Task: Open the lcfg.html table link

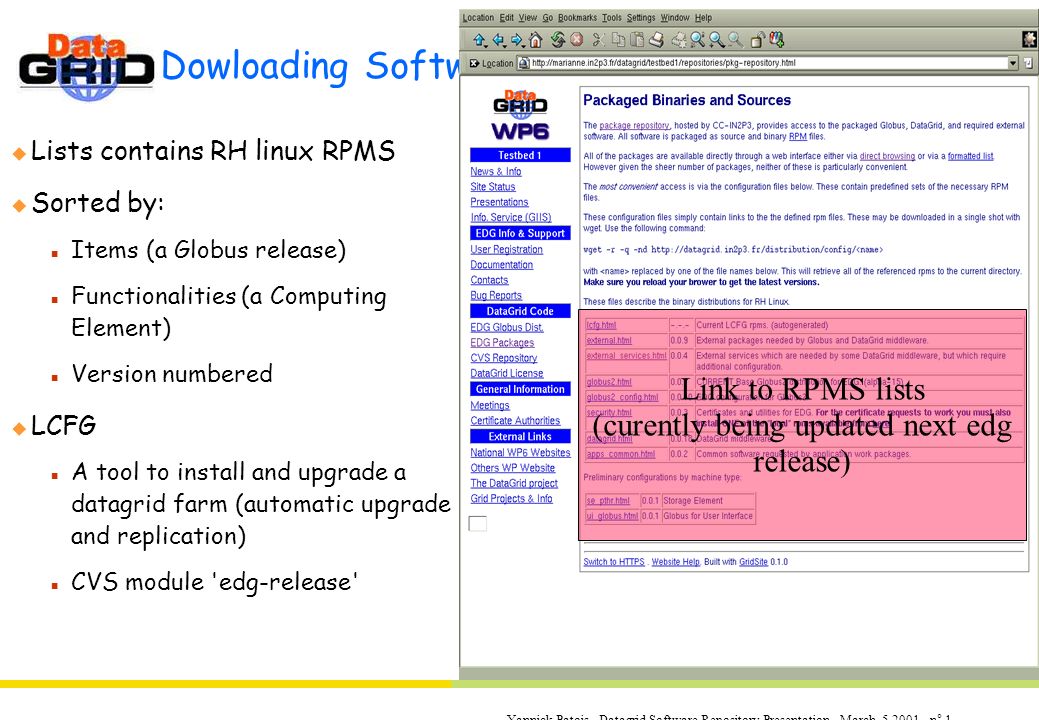Action: (x=601, y=325)
